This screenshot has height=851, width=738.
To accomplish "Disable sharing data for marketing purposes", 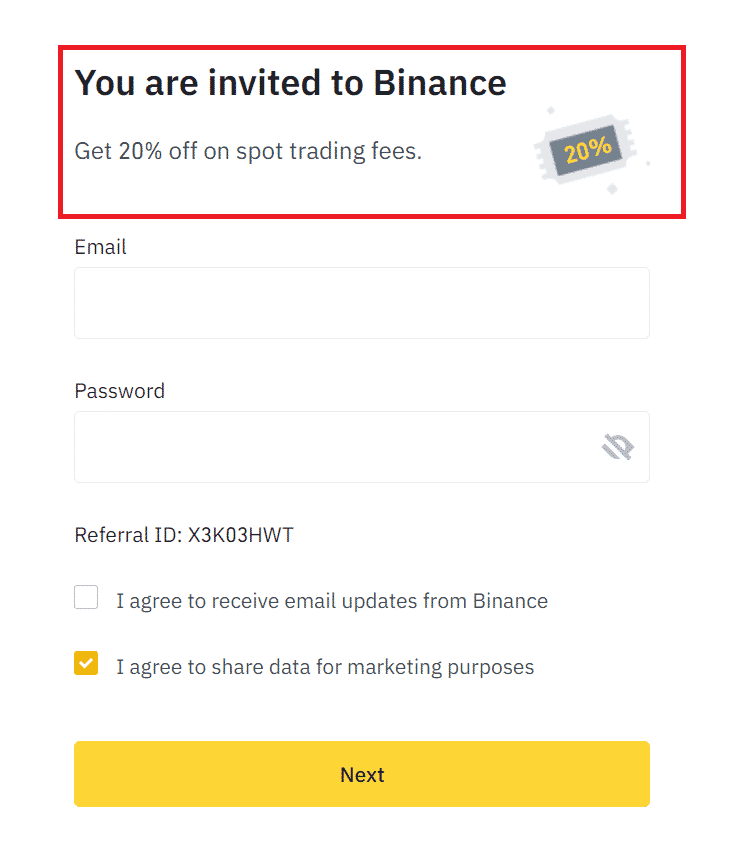I will pyautogui.click(x=85, y=663).
